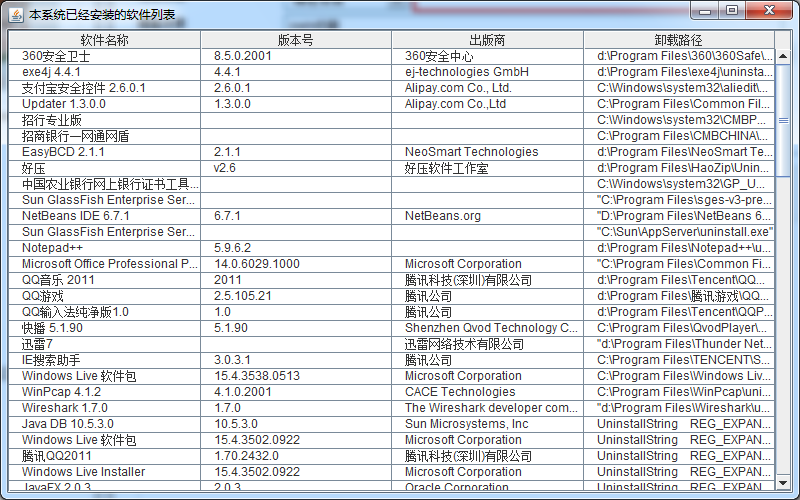This screenshot has height=500, width=800.
Task: Click publisher ej-technologies GmbH cell
Action: [x=487, y=72]
